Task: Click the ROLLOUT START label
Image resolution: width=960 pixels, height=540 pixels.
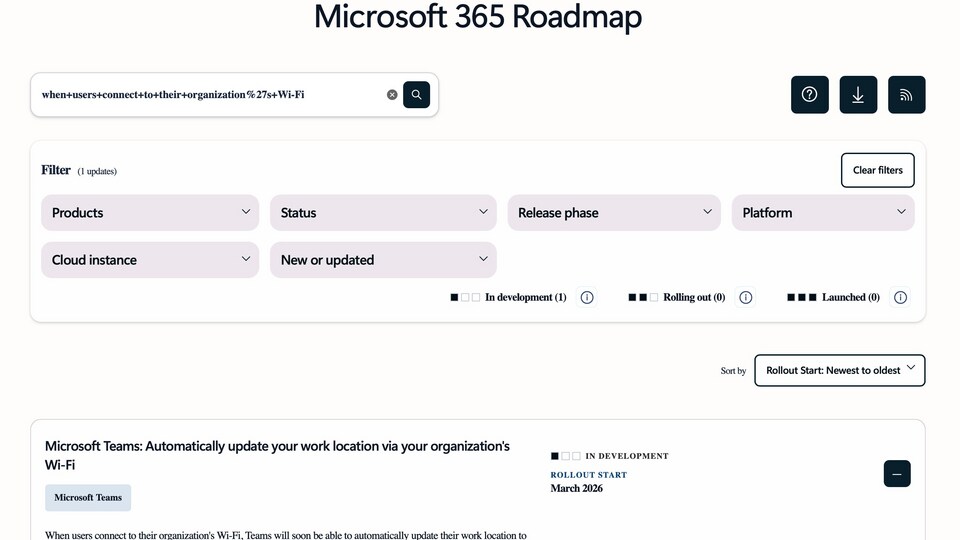Action: [588, 474]
